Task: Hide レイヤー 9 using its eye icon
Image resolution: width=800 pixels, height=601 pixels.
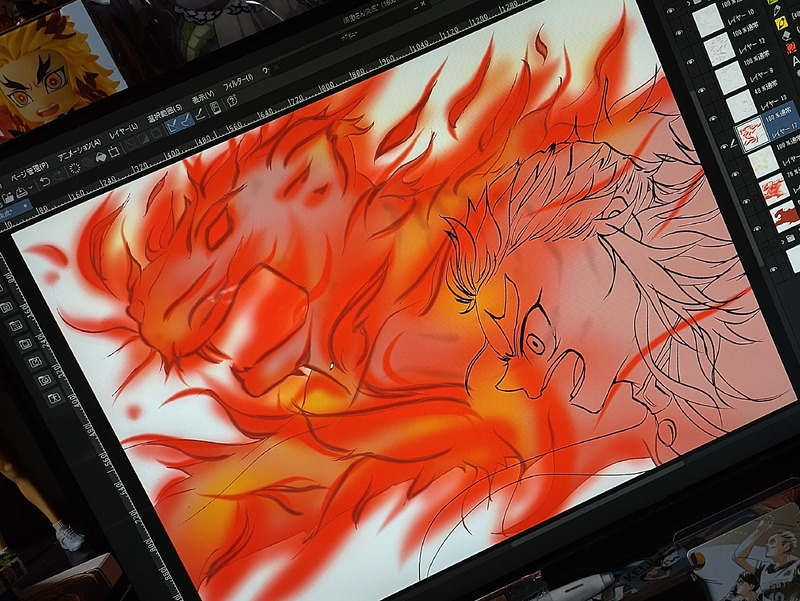Action: (702, 90)
